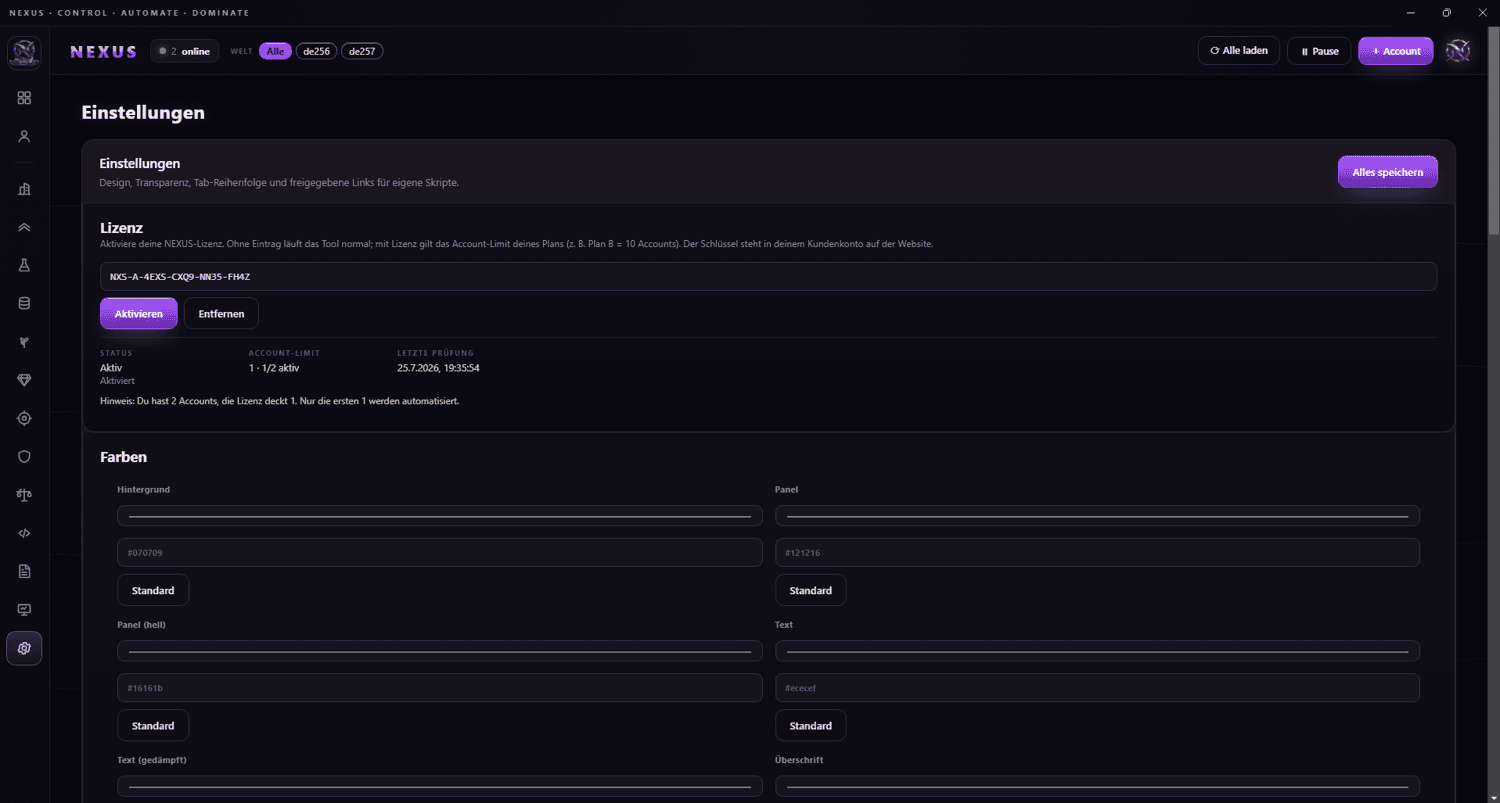Open the dashboard grid icon in sidebar

point(24,98)
